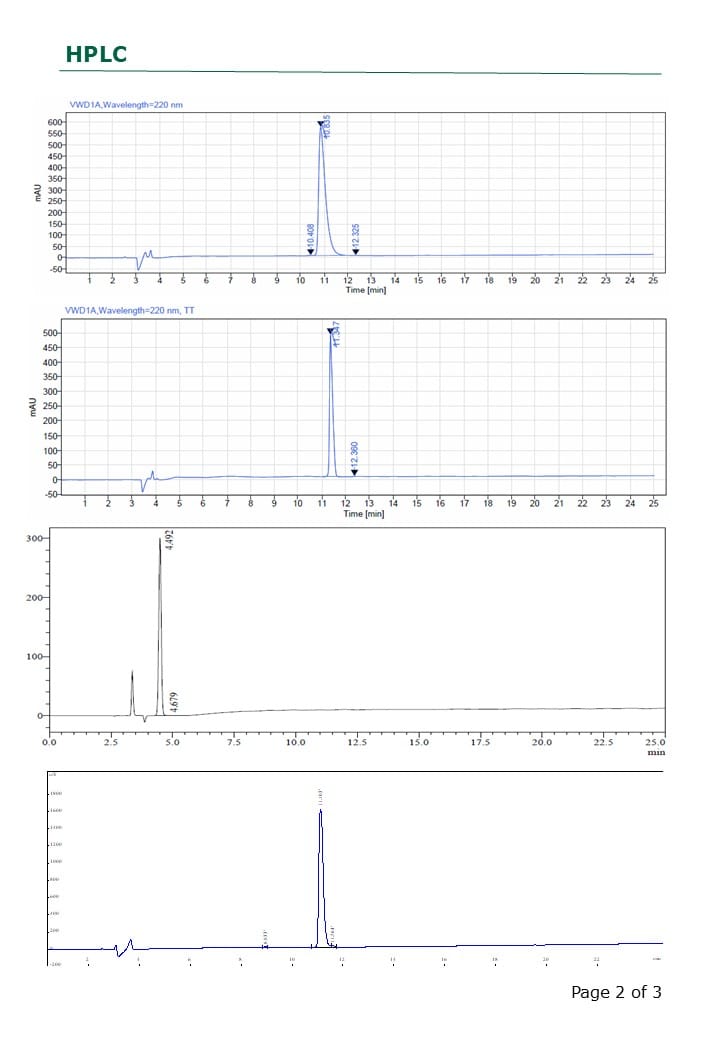Click the 'Page 2 of 3' footer
Image resolution: width=720 pixels, height=1040 pixels.
click(x=616, y=992)
